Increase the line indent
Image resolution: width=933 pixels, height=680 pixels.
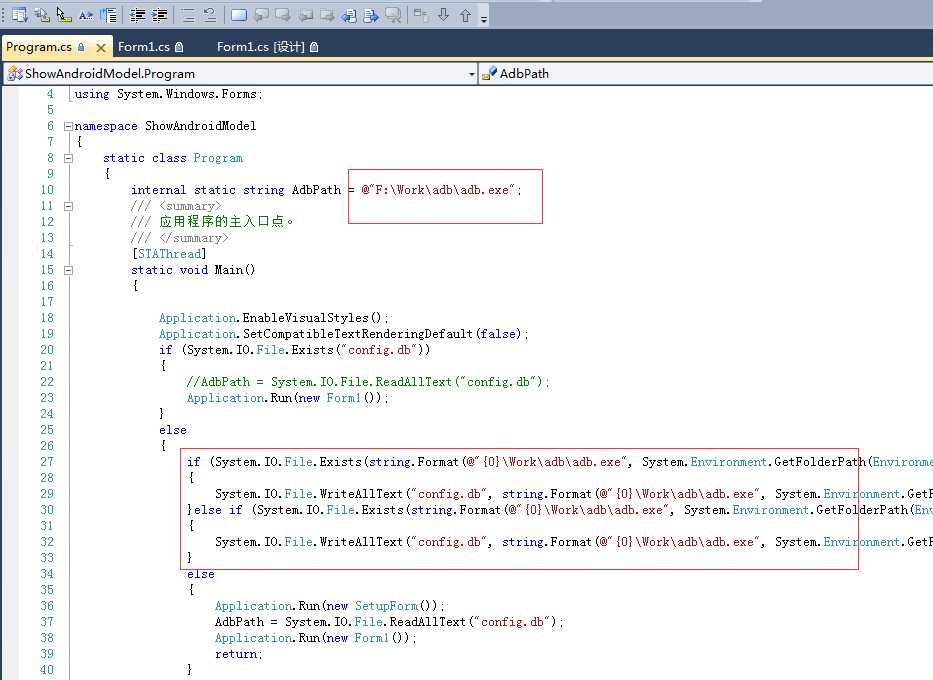pyautogui.click(x=159, y=15)
